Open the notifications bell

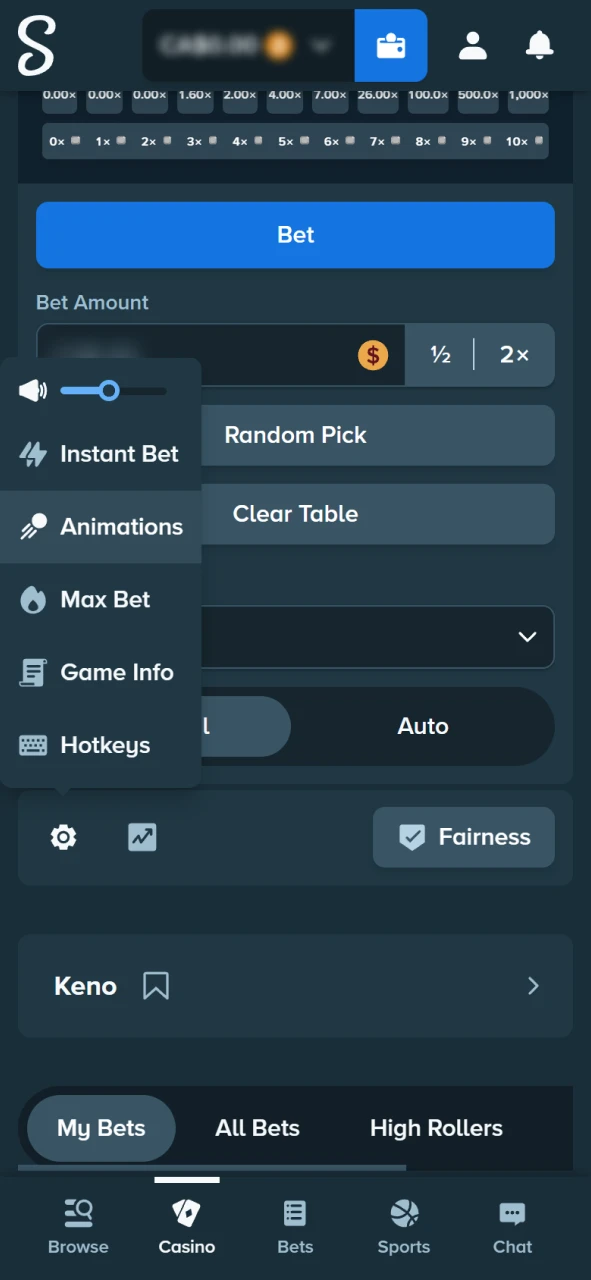point(539,45)
